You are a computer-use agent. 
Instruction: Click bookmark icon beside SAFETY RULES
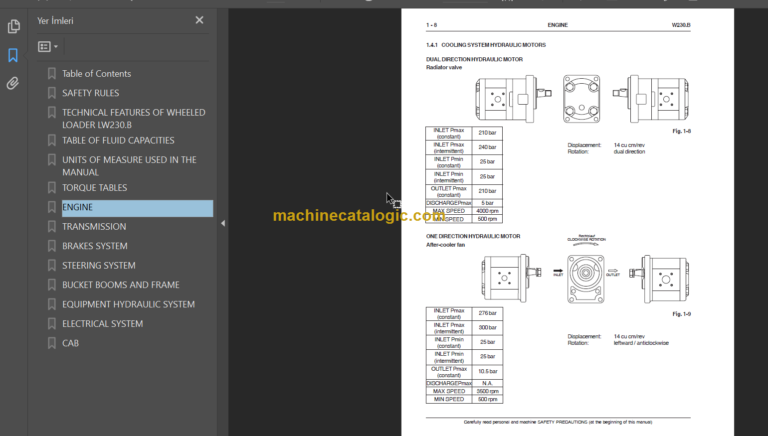pyautogui.click(x=51, y=93)
